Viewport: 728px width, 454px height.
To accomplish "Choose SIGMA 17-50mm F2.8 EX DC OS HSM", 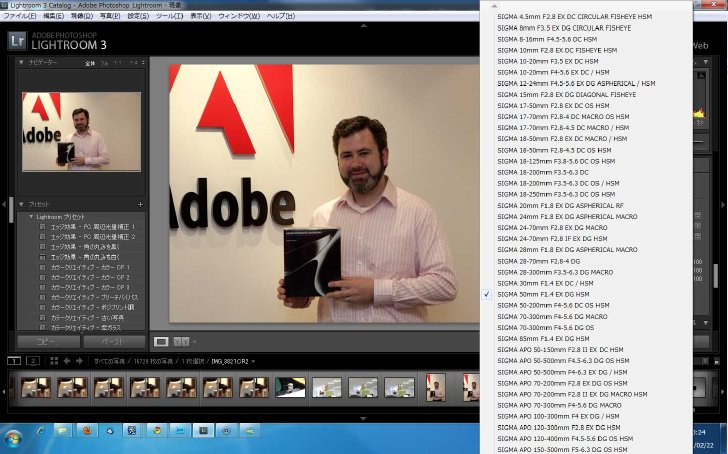I will (x=553, y=106).
